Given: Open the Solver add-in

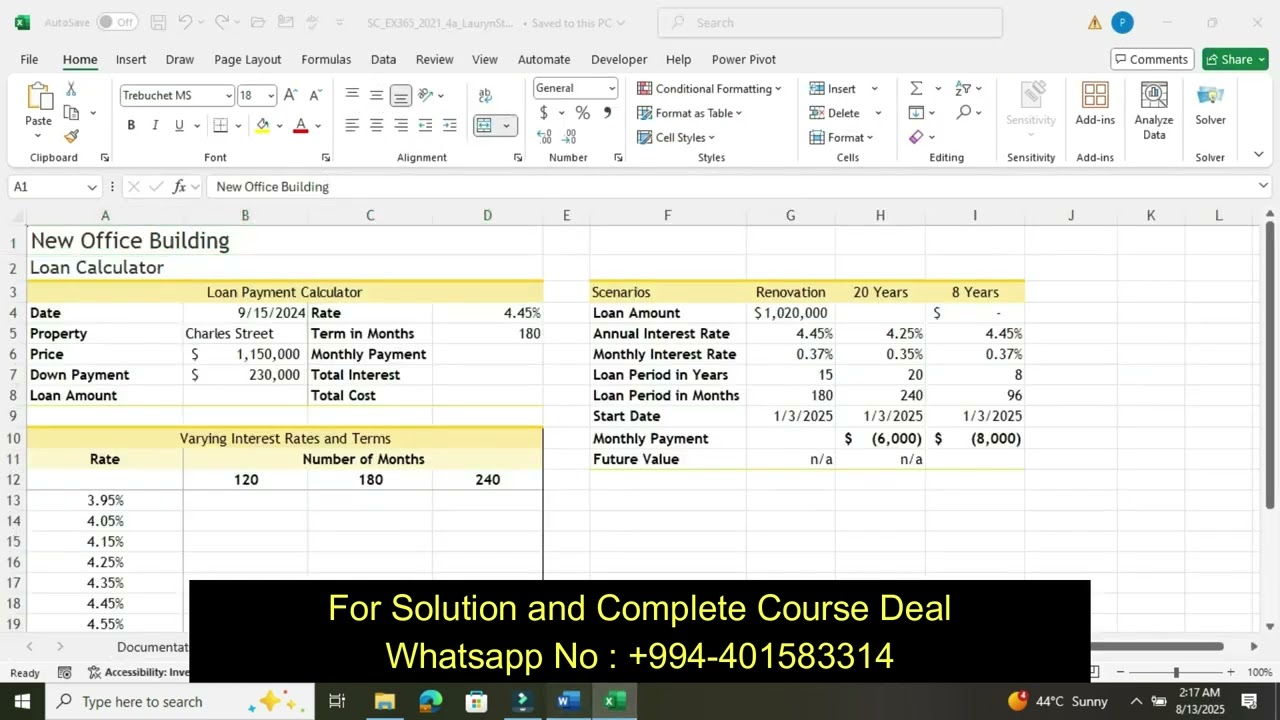Looking at the screenshot, I should click(x=1210, y=104).
